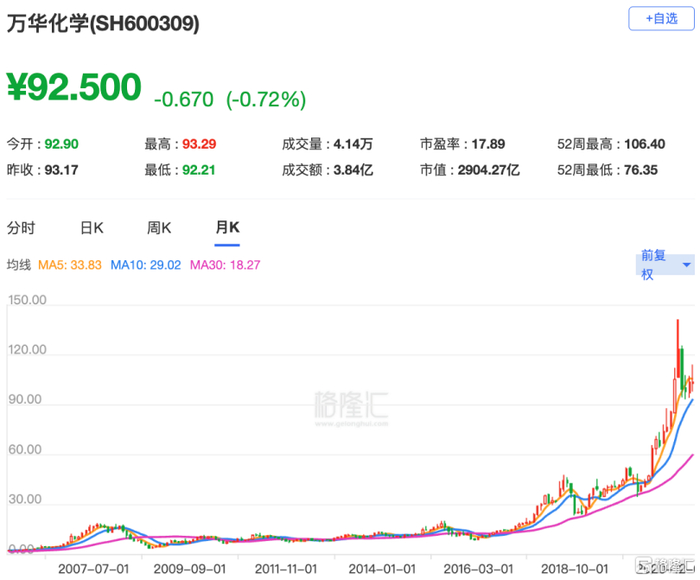Click the 市值 2904.27亿 value

[488, 170]
